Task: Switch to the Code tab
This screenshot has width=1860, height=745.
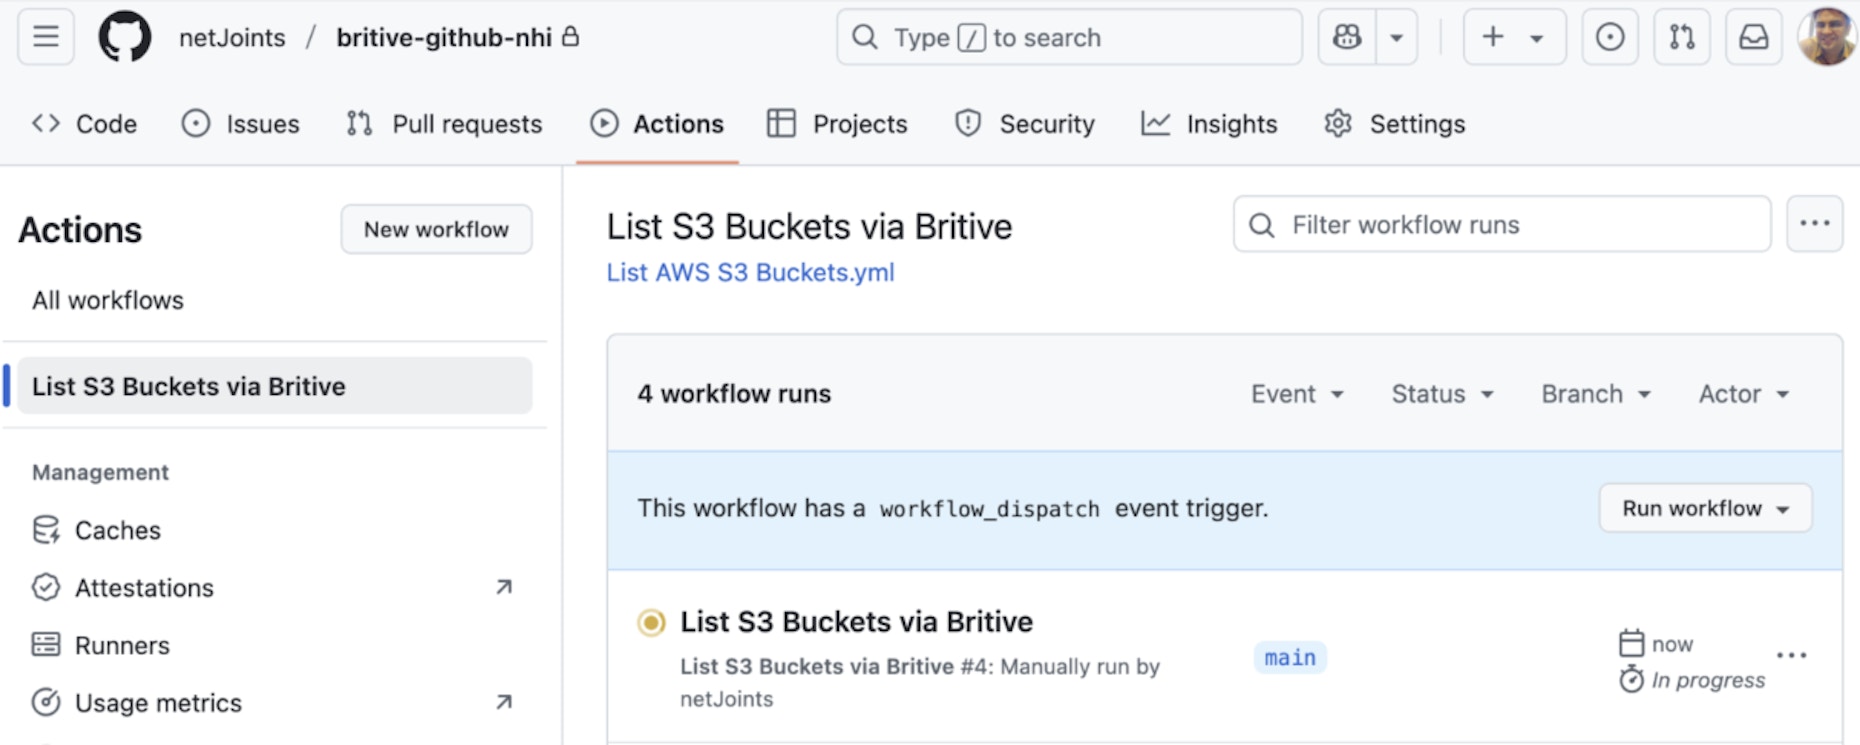Action: coord(84,124)
